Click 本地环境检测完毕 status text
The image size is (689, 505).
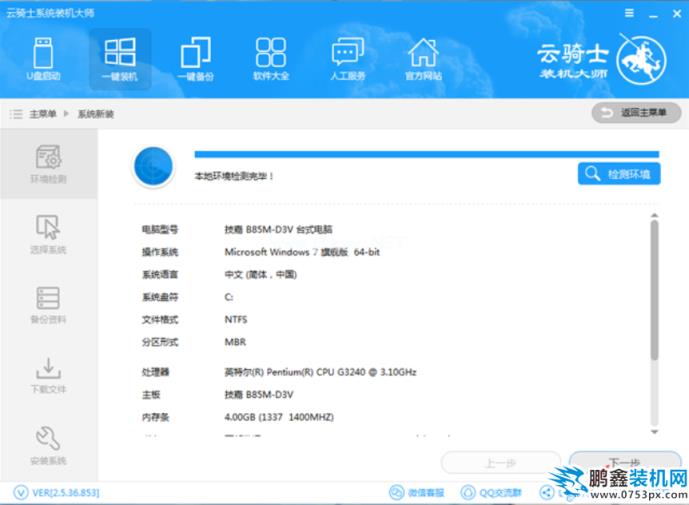[x=234, y=176]
